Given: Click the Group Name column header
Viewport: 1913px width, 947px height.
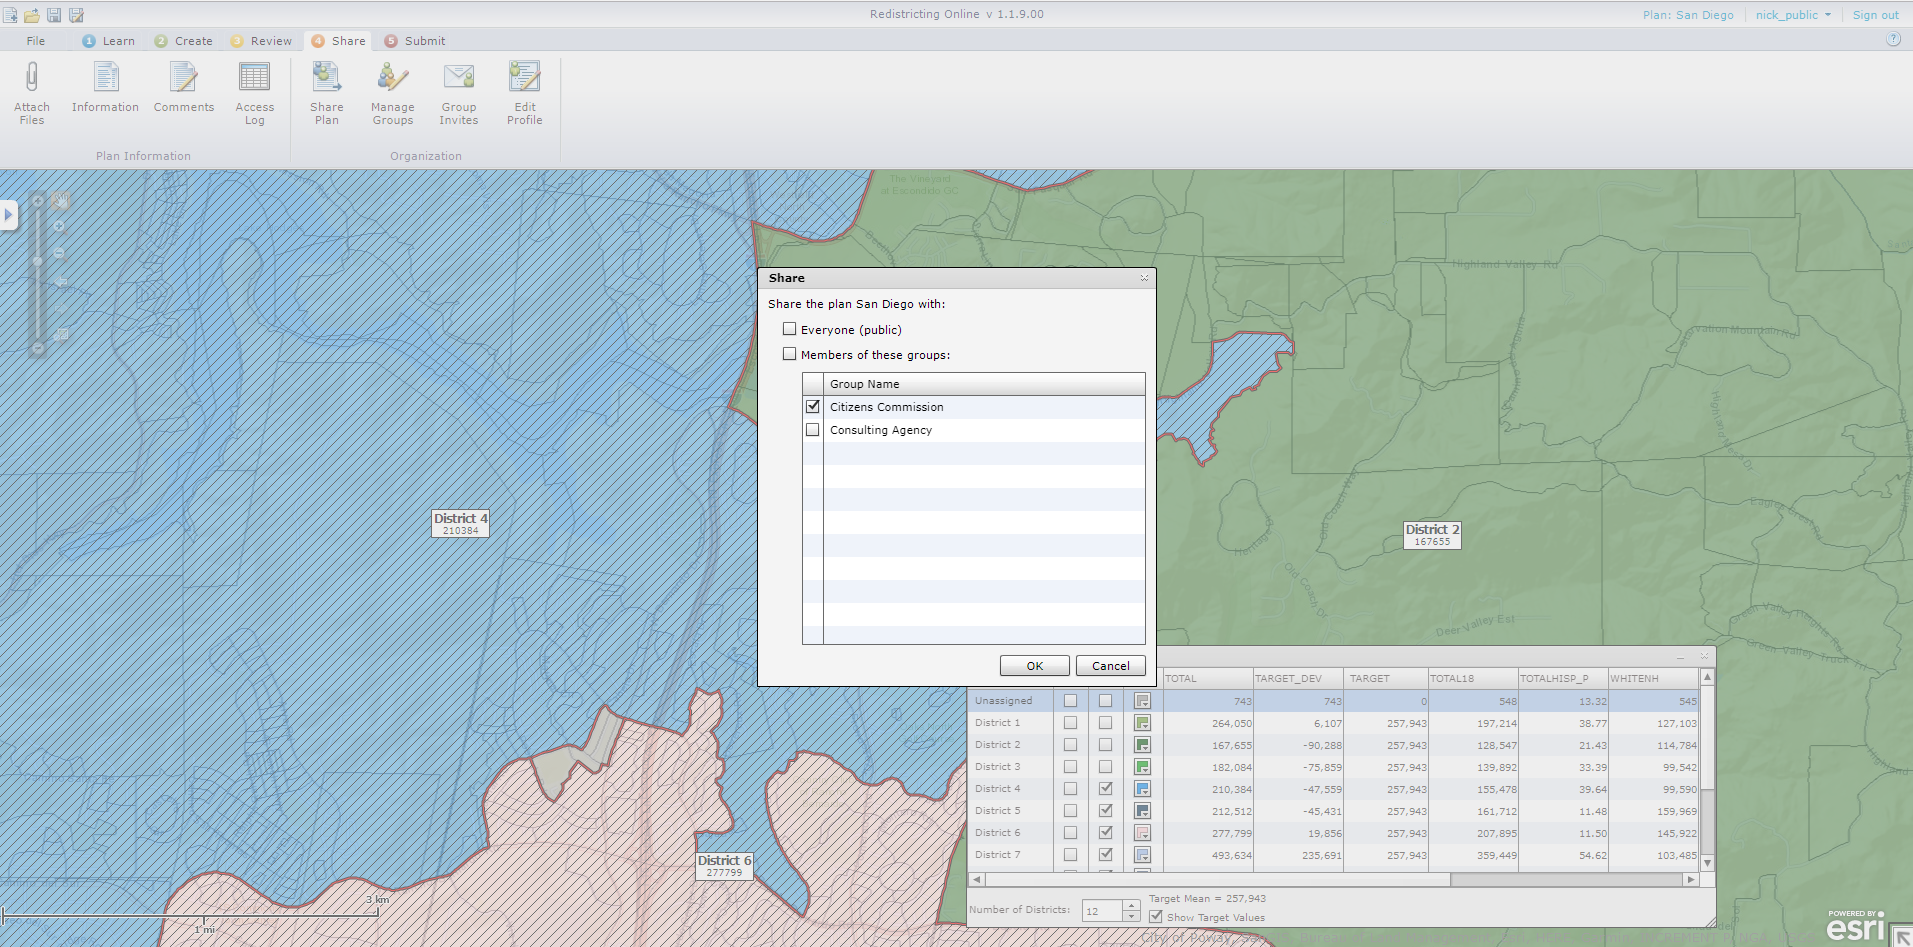Looking at the screenshot, I should click(984, 384).
